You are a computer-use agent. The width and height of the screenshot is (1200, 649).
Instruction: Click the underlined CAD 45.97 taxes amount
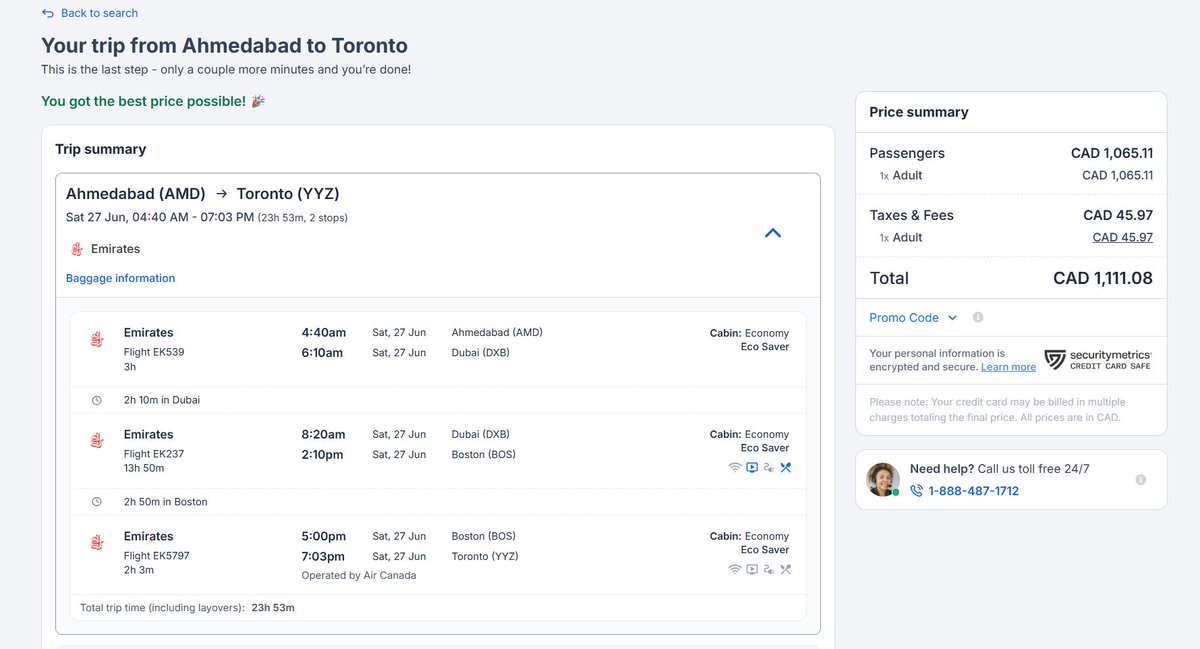pos(1123,238)
